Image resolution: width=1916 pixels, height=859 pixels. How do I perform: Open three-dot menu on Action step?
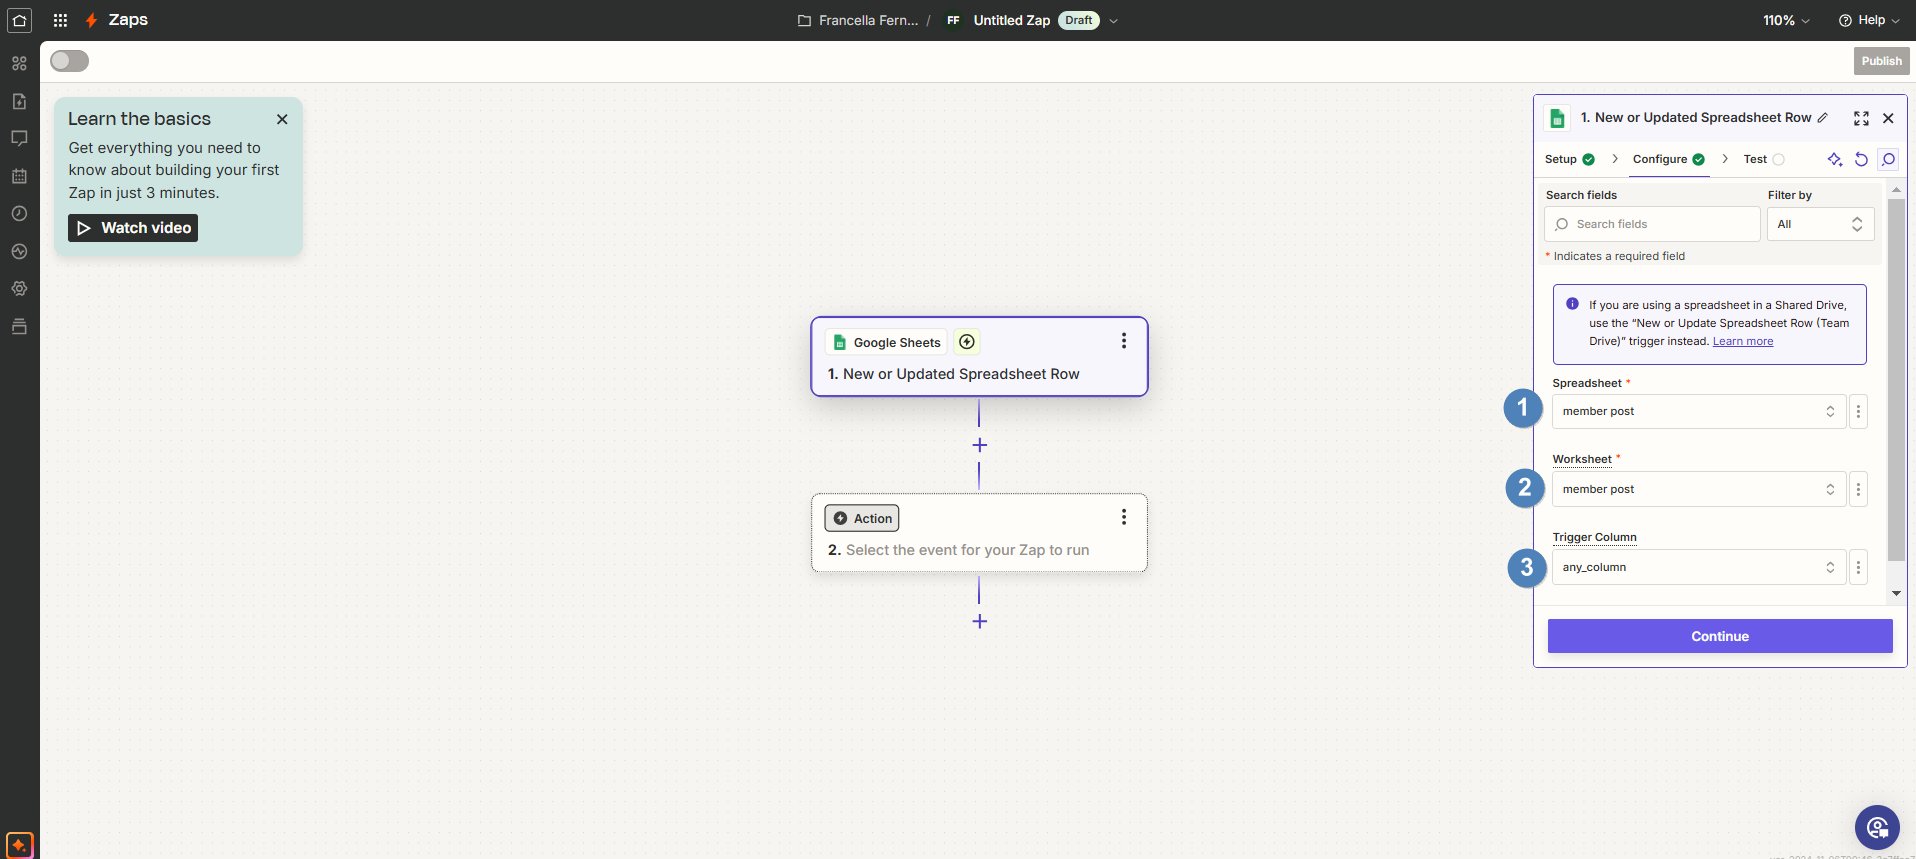pyautogui.click(x=1124, y=517)
